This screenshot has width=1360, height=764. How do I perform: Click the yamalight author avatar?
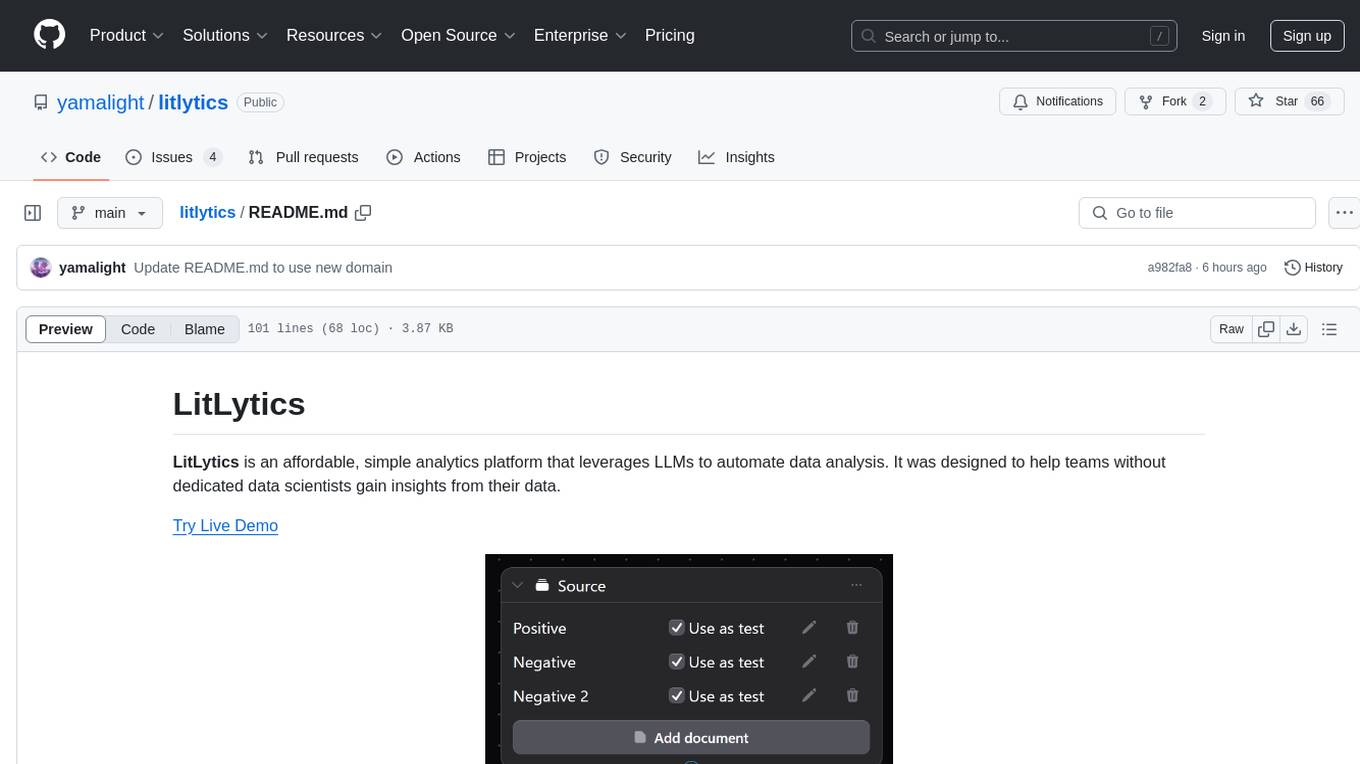coord(41,267)
